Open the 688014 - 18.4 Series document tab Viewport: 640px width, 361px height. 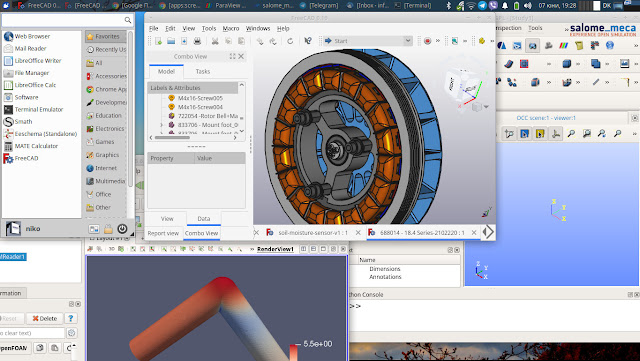(x=422, y=232)
